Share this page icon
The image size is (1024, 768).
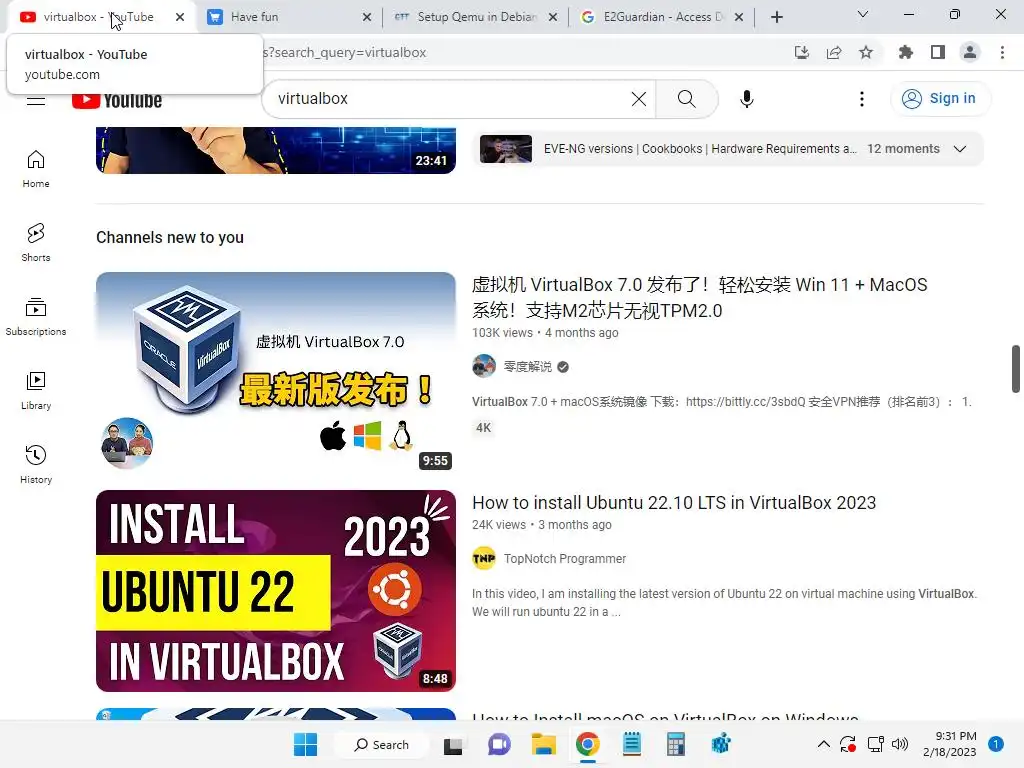coord(834,52)
